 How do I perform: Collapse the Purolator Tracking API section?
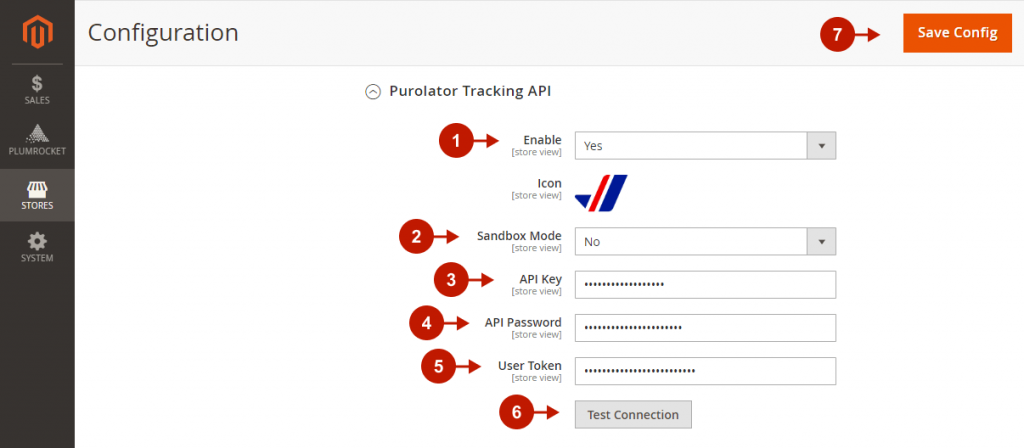(373, 92)
